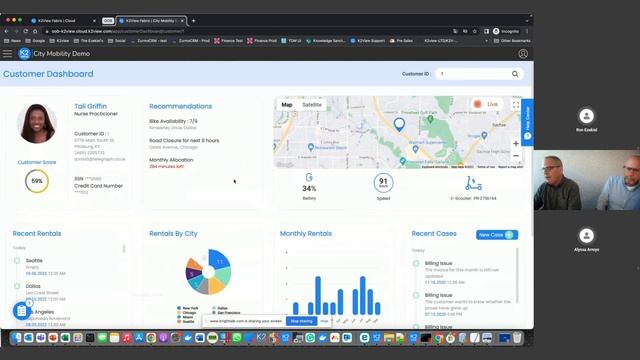This screenshot has height=360, width=640.
Task: Bookmark the page with star icon
Action: point(475,31)
